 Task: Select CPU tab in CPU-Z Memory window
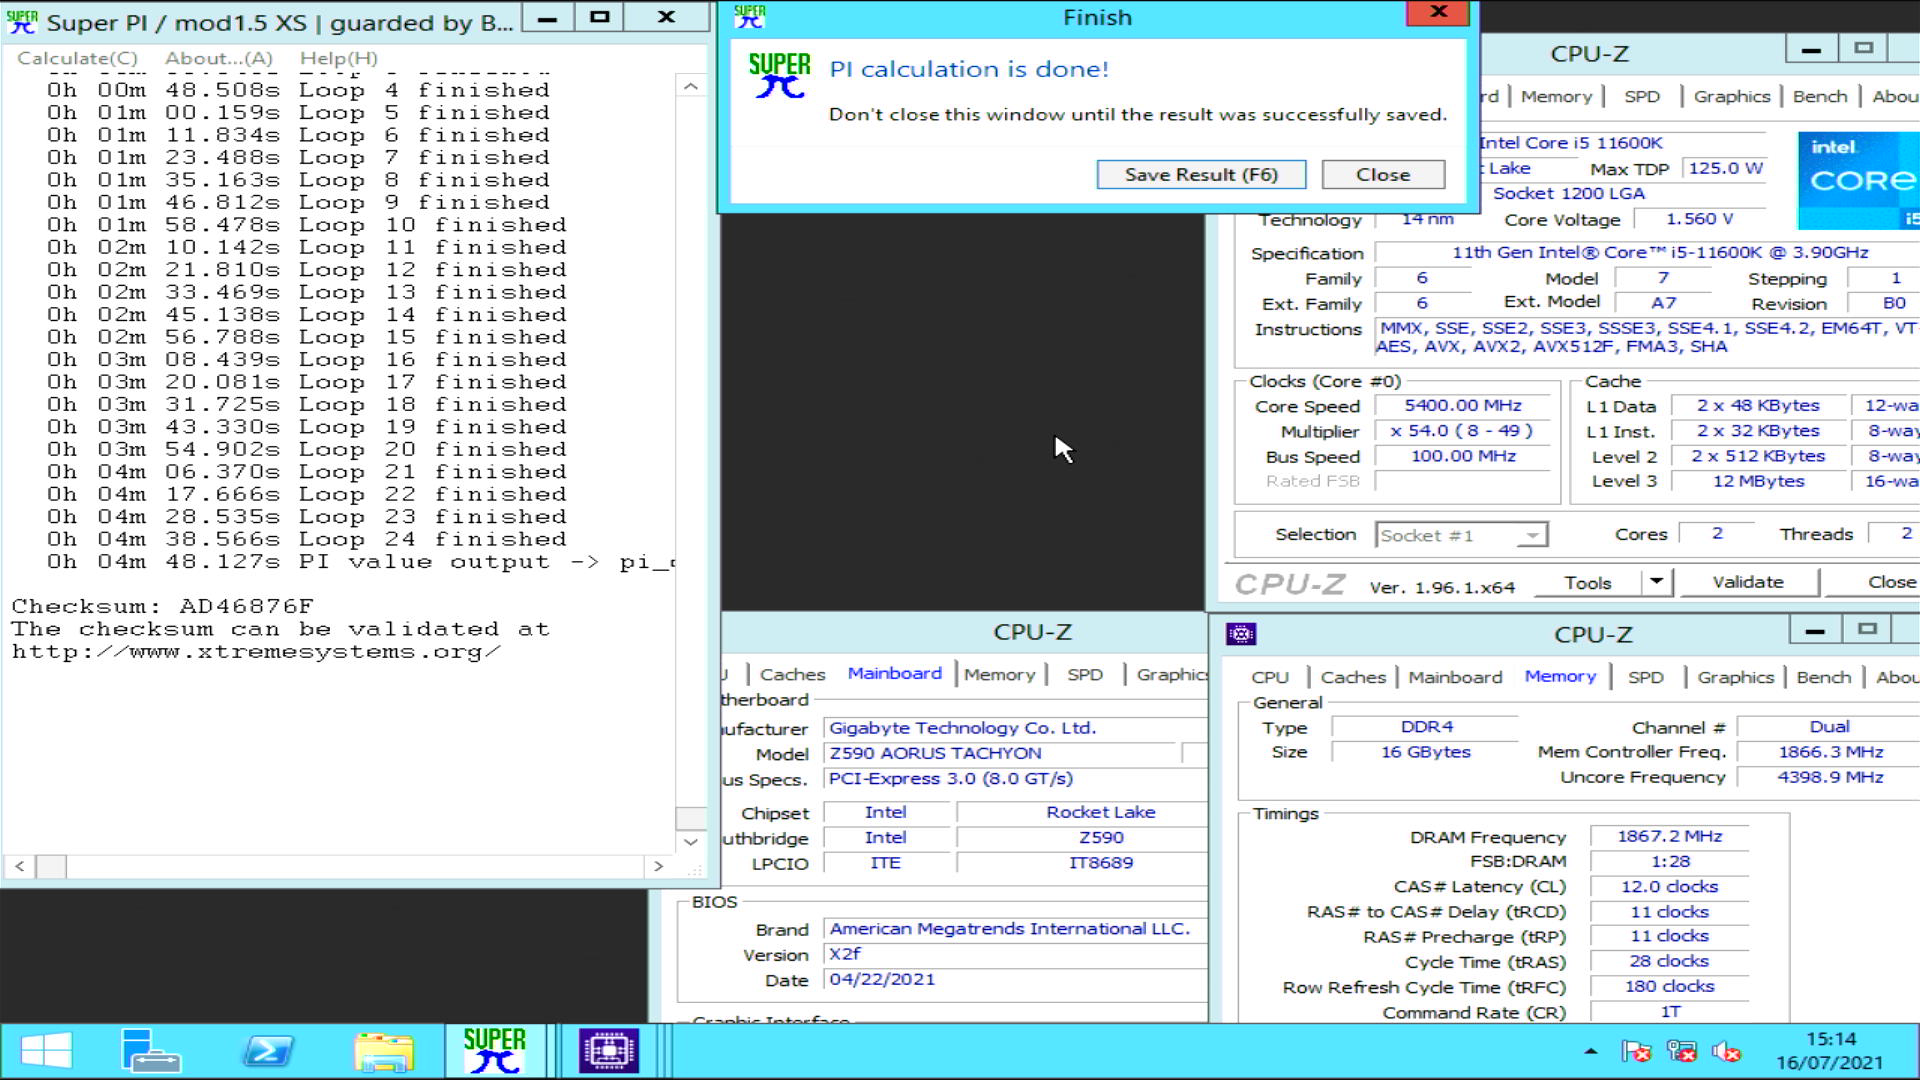coord(1270,677)
